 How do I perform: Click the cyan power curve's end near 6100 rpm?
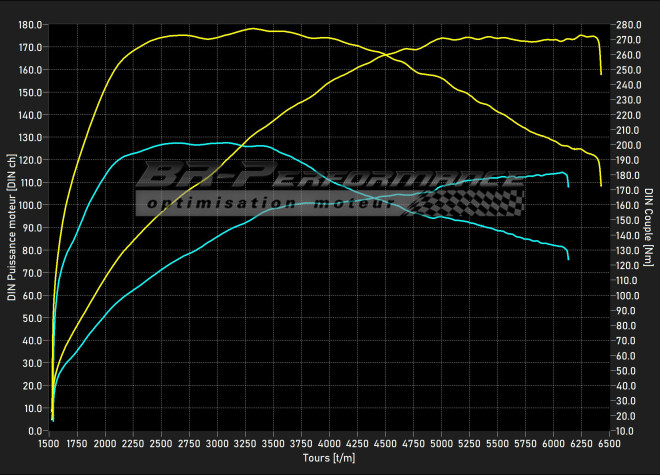tap(568, 187)
